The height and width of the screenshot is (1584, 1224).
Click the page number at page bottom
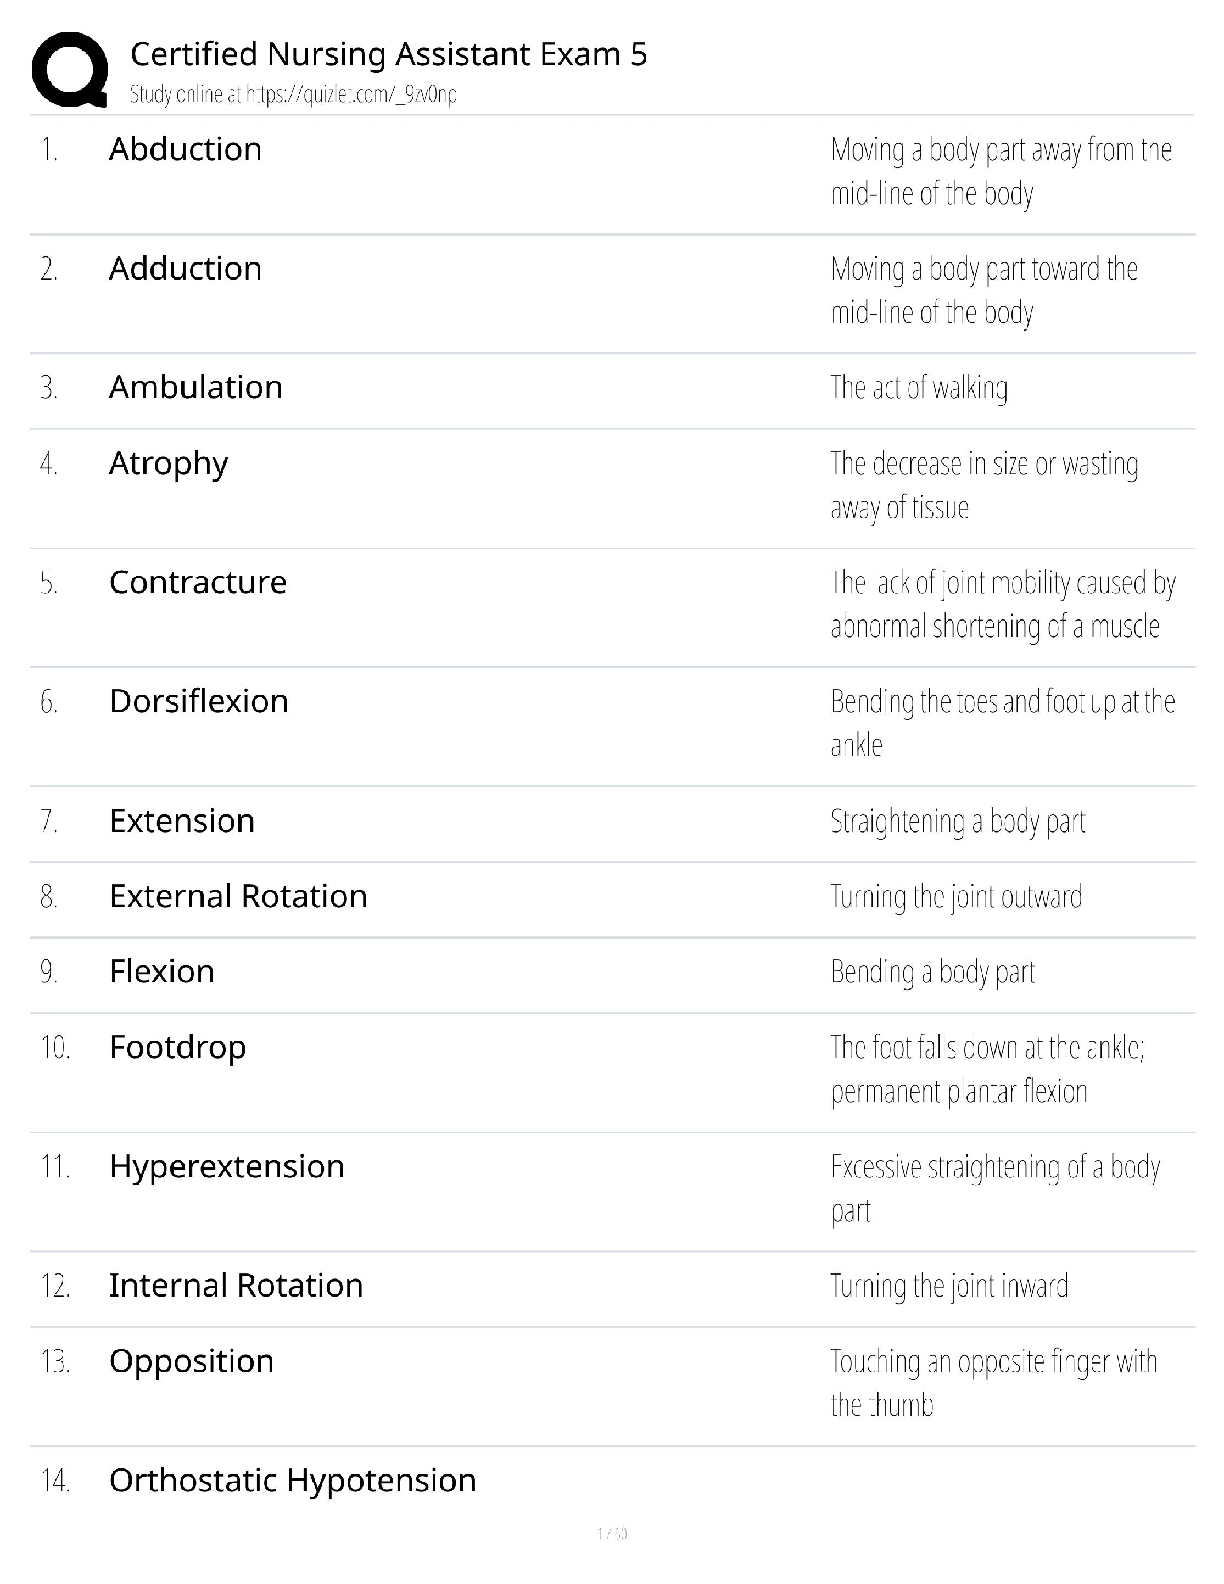click(612, 1533)
